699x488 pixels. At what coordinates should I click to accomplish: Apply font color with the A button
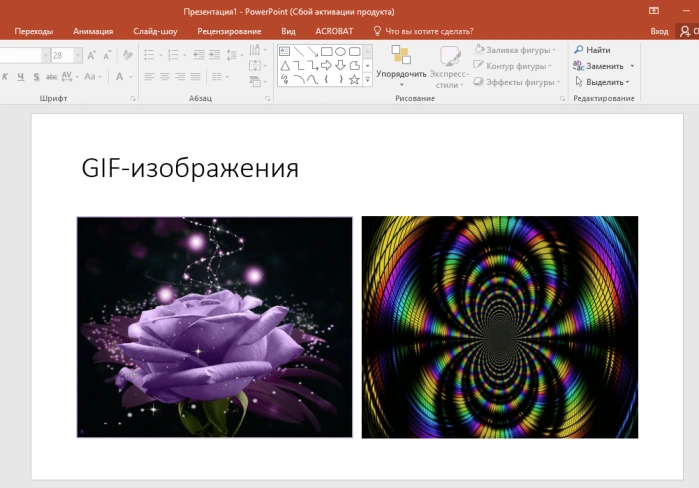coord(119,77)
